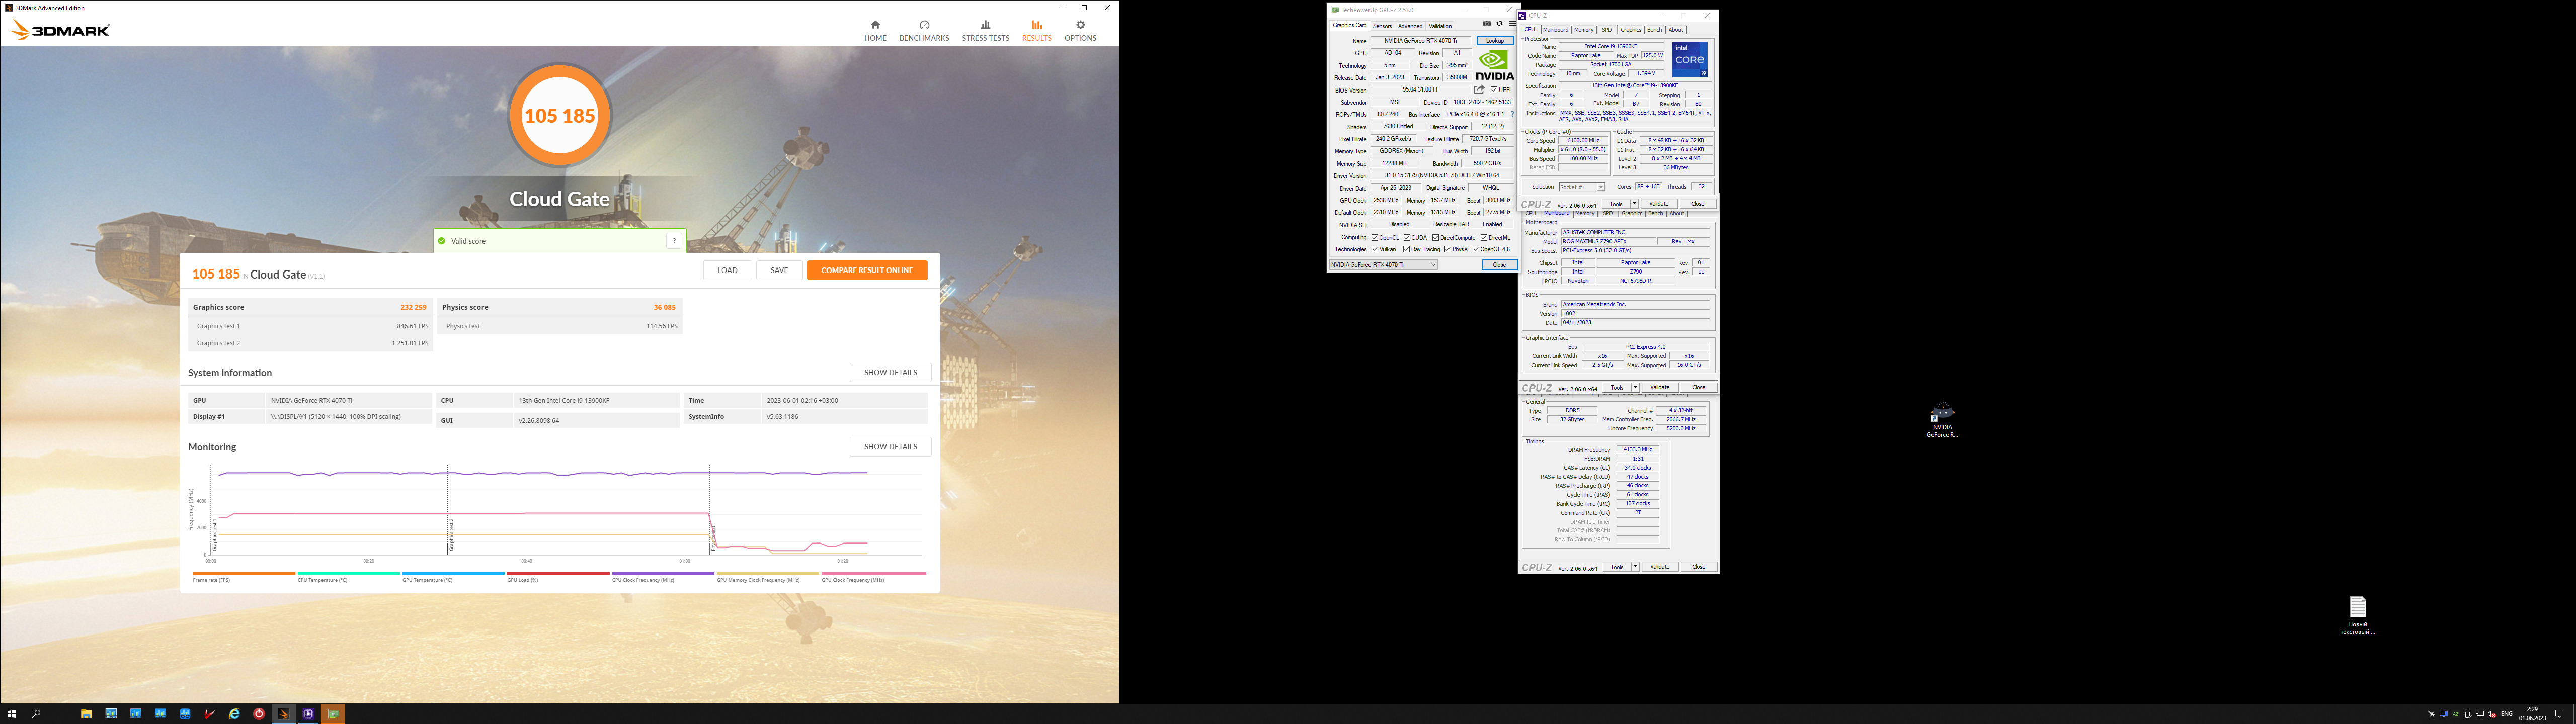This screenshot has height=724, width=2576.
Task: Switch to the Validation tab in GPU-Z
Action: coord(1440,26)
